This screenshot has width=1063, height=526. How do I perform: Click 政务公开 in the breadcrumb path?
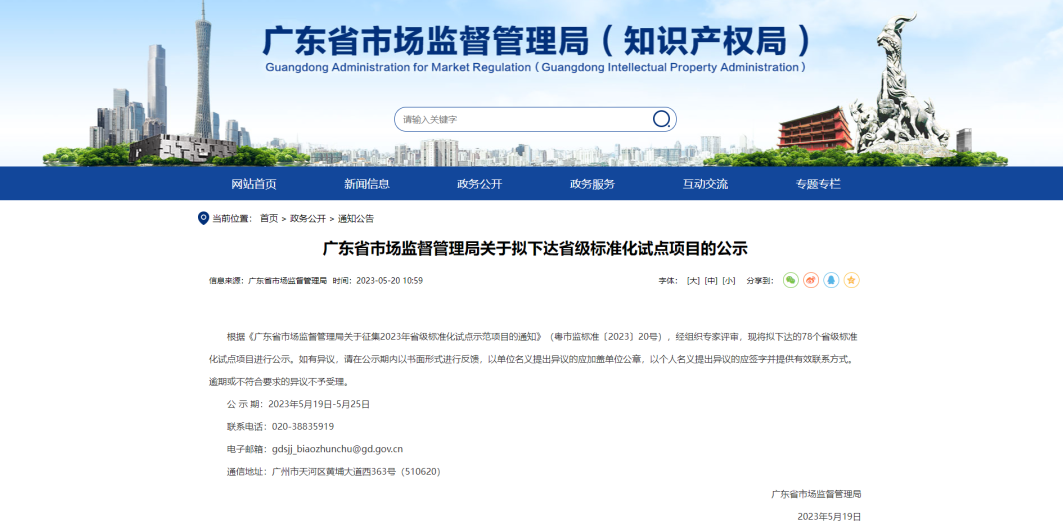tap(308, 218)
